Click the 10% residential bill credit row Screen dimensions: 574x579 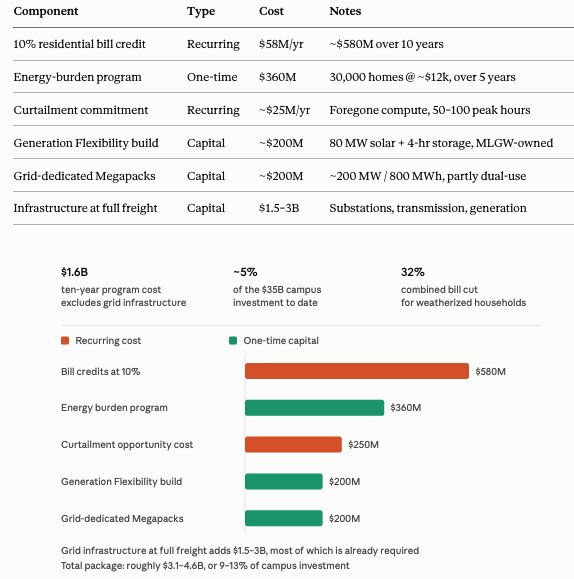293,44
